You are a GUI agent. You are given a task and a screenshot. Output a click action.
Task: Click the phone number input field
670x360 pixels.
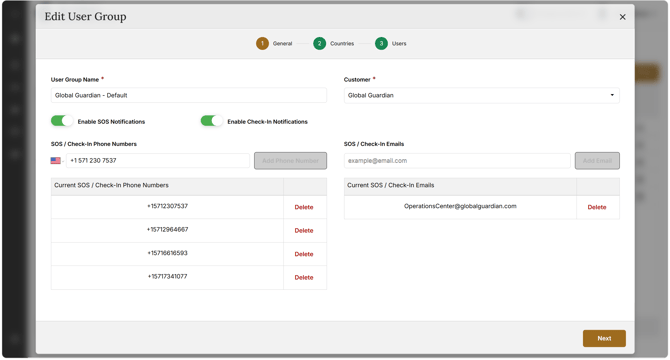pos(158,161)
